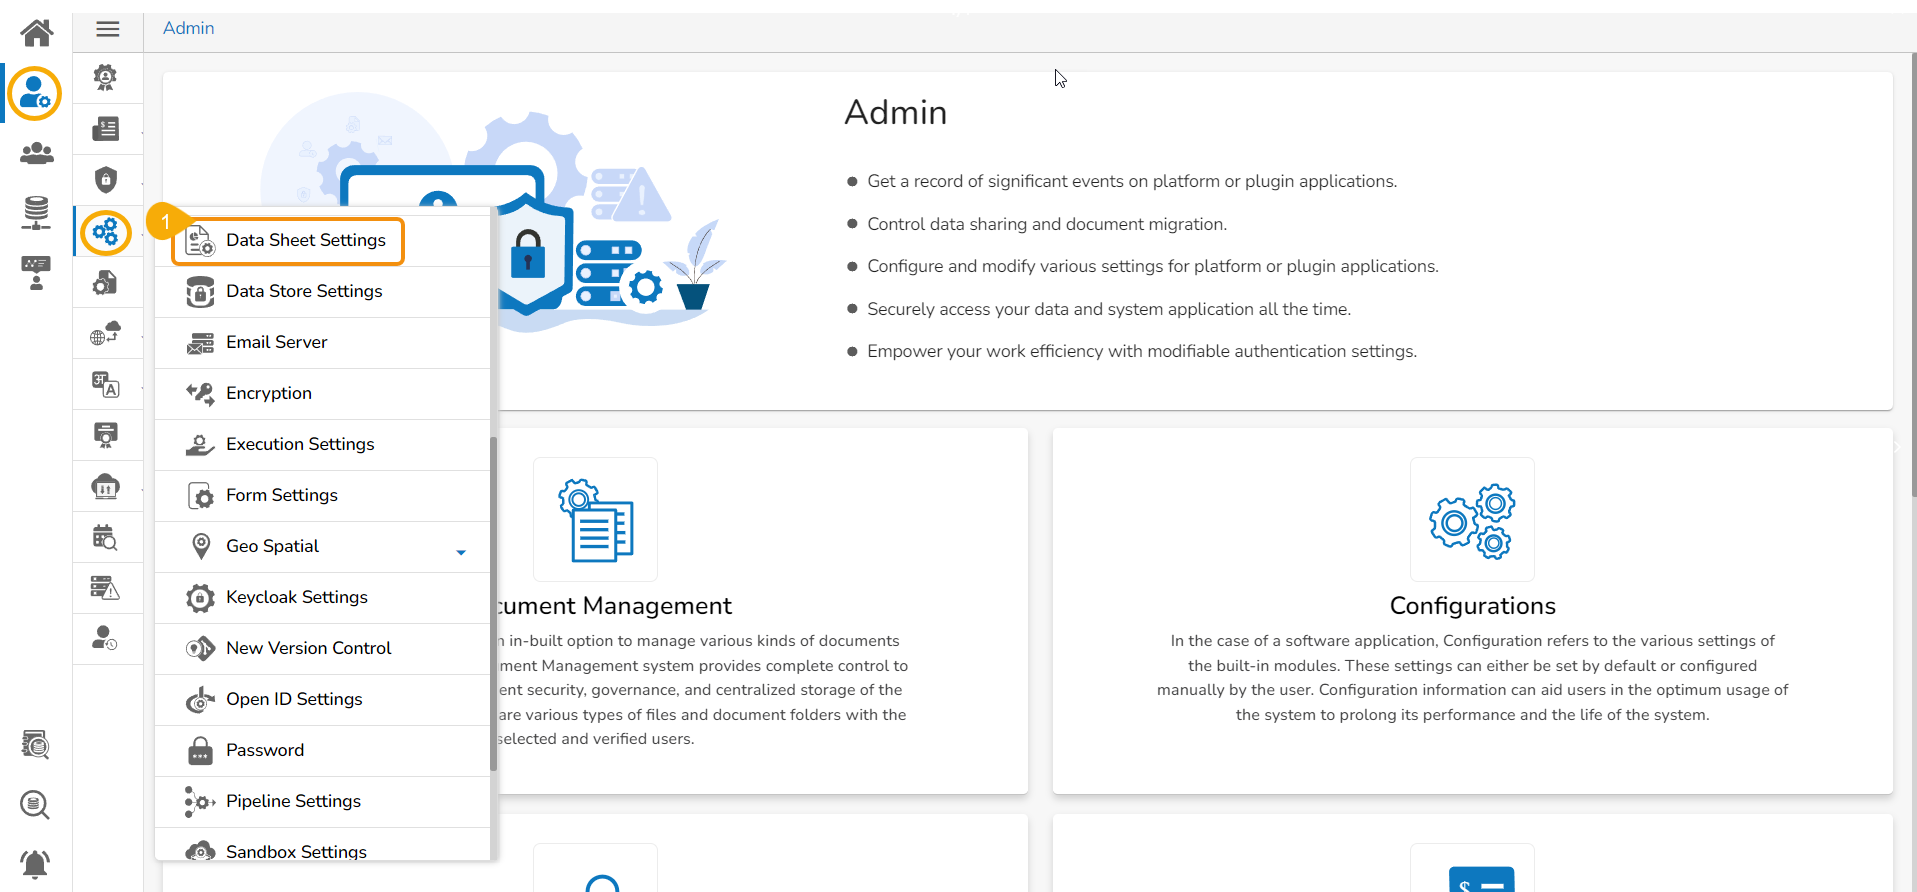This screenshot has width=1917, height=892.
Task: Go to the Home icon in sidebar
Action: coord(37,33)
